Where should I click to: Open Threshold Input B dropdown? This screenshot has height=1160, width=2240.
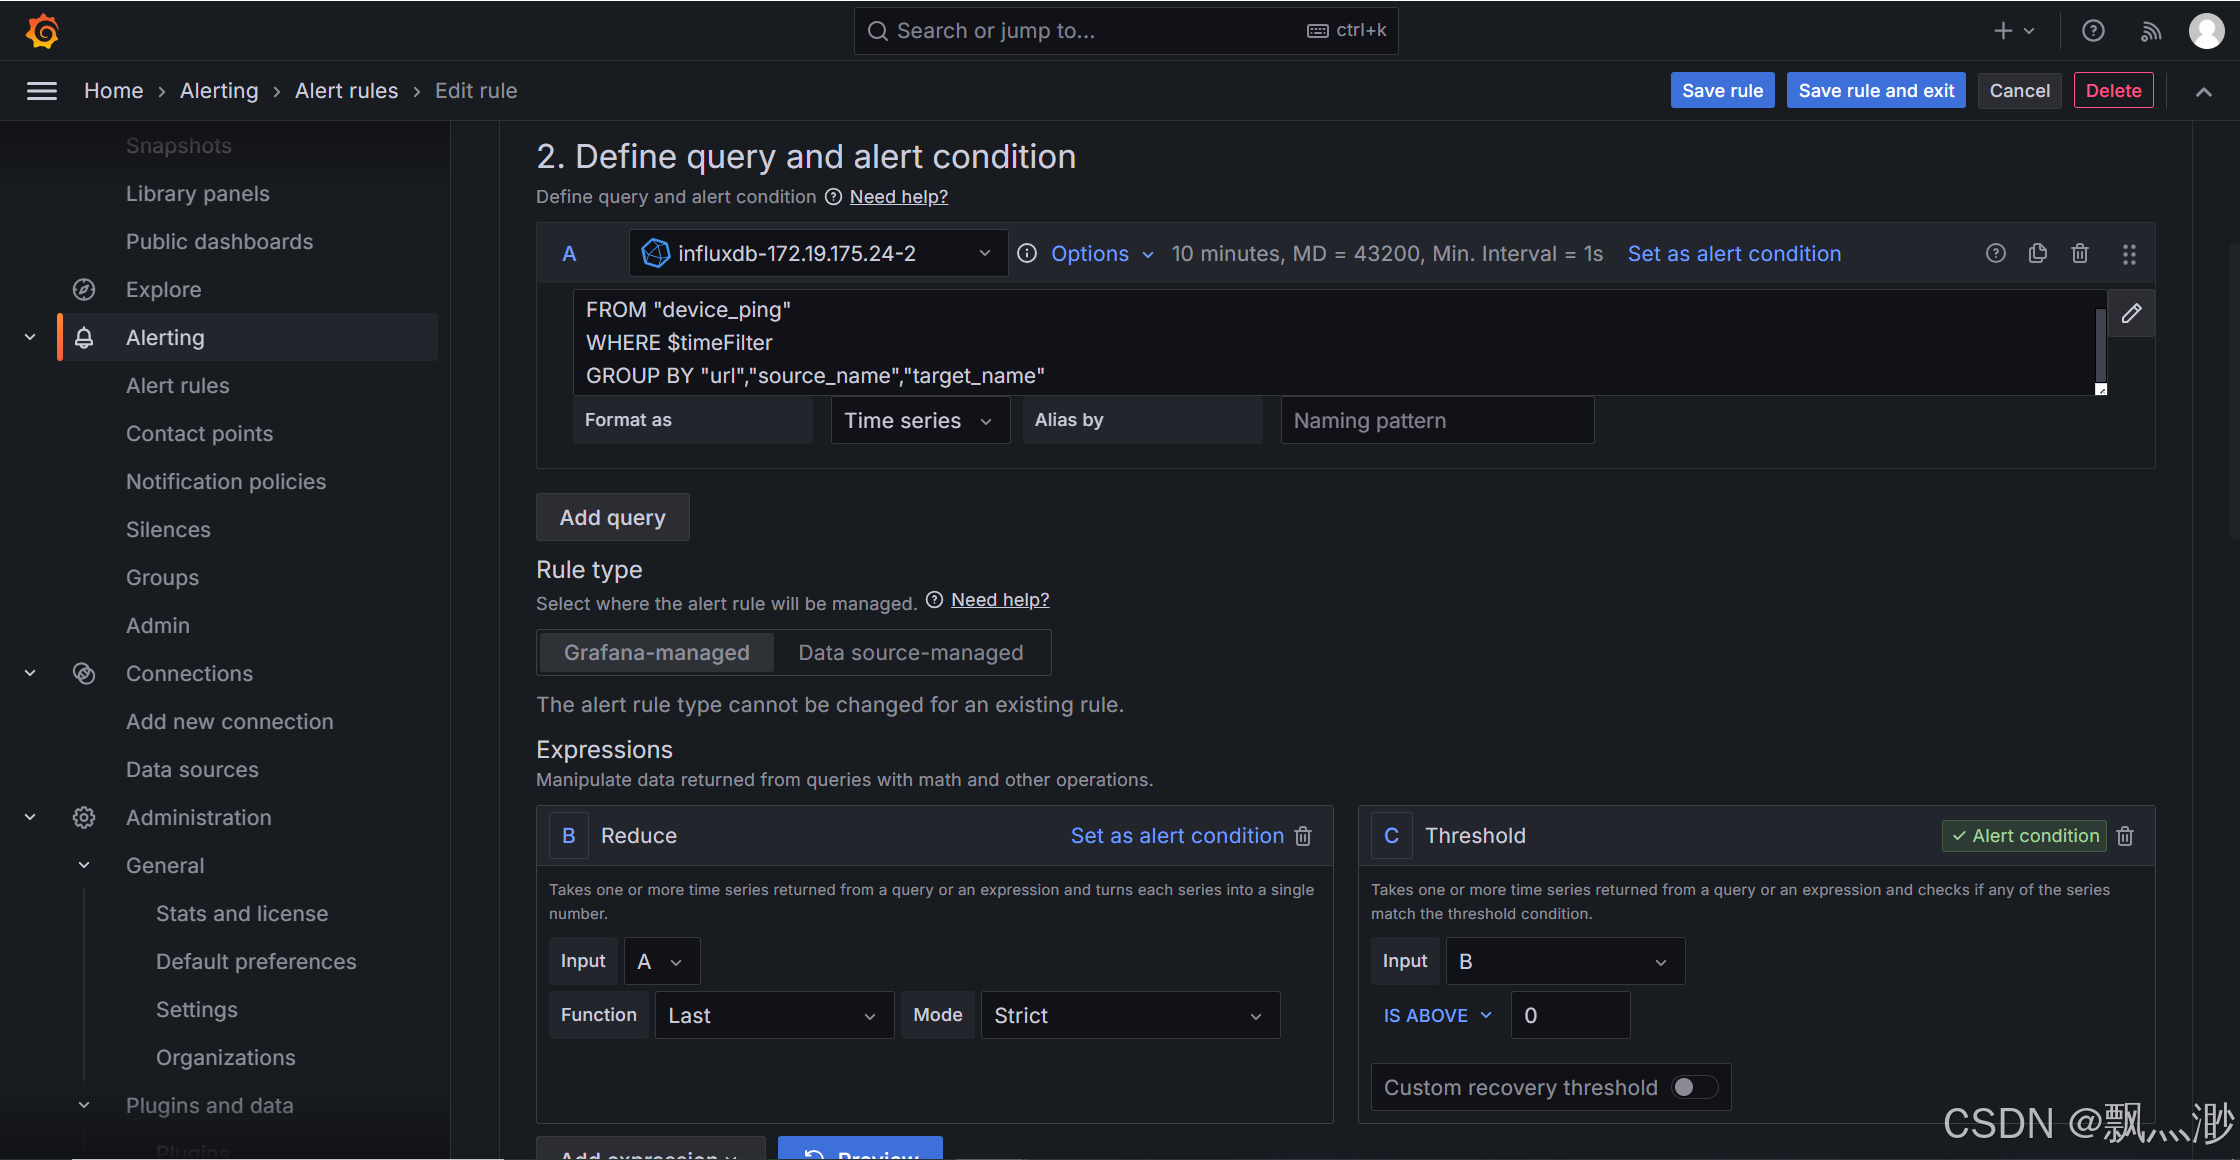tap(1565, 961)
